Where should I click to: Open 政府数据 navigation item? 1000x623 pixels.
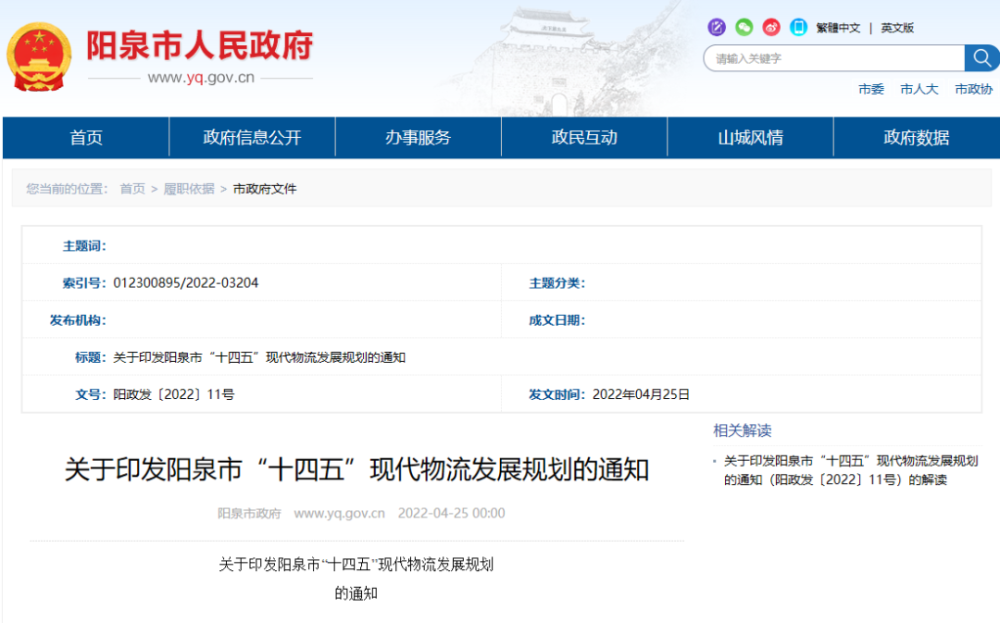916,137
